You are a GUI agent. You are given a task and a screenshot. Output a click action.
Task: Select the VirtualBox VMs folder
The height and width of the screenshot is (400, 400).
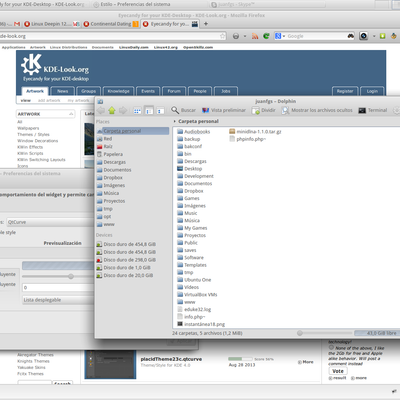pyautogui.click(x=197, y=295)
